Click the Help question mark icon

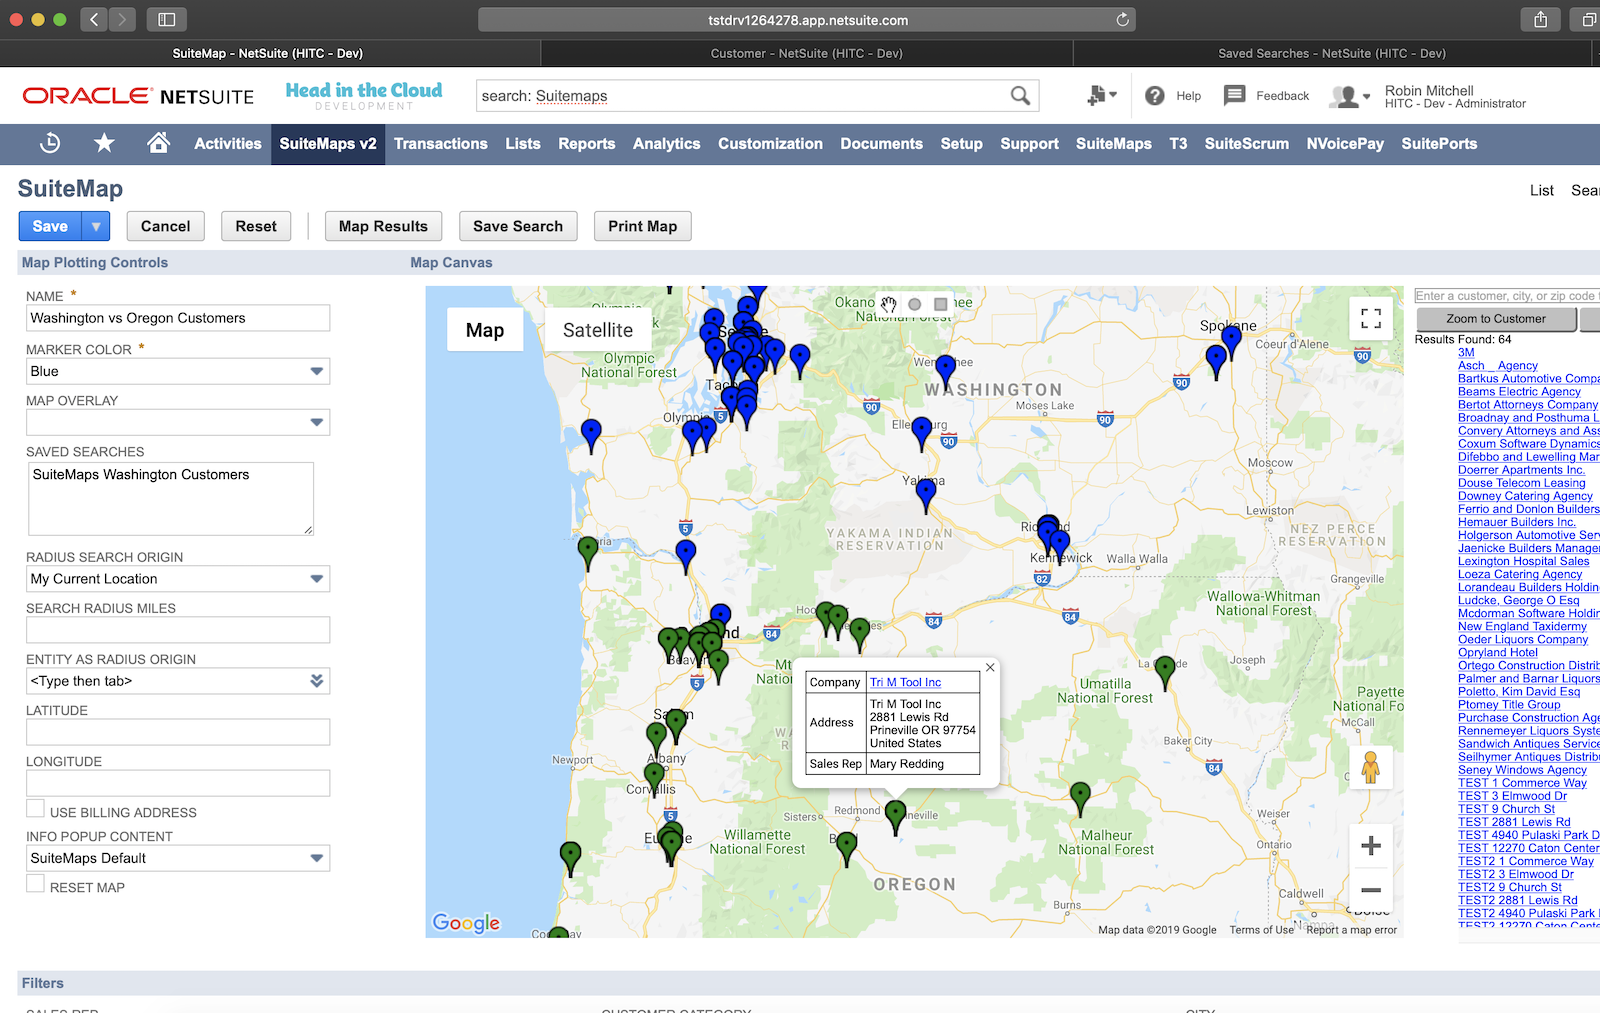coord(1155,96)
